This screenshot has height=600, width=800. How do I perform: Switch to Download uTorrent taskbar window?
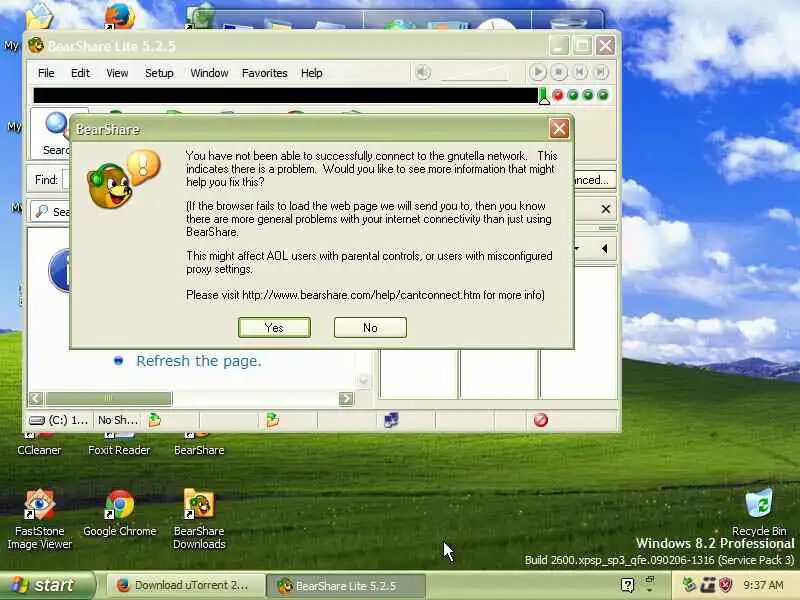[x=186, y=585]
